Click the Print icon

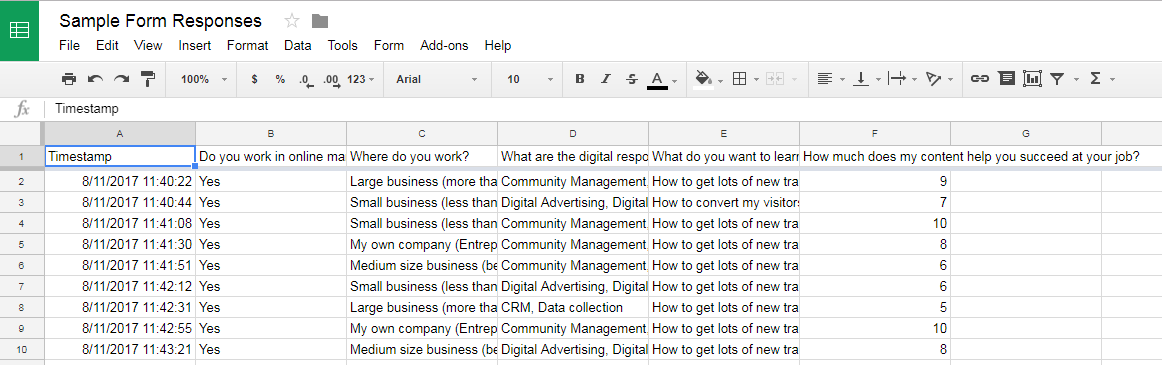coord(69,79)
